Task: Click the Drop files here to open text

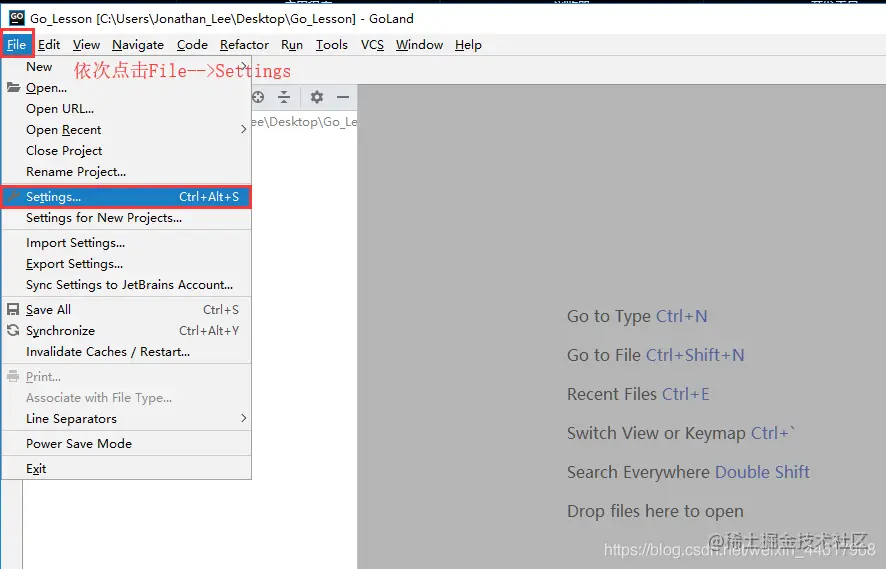Action: pos(655,511)
